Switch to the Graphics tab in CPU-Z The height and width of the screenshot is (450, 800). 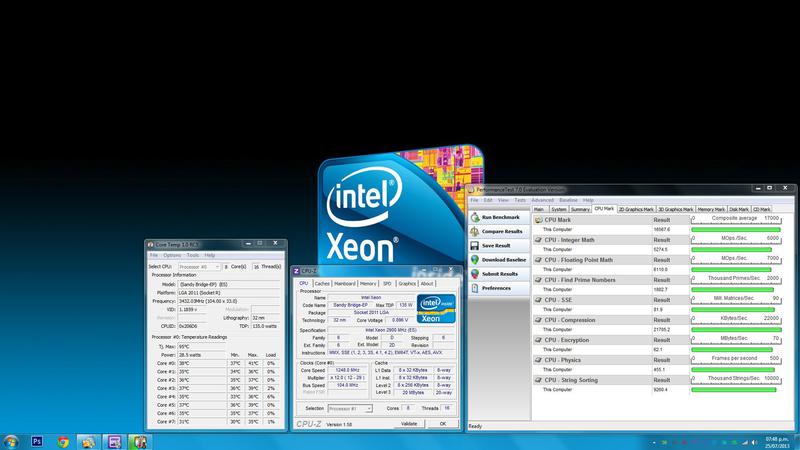pyautogui.click(x=407, y=284)
